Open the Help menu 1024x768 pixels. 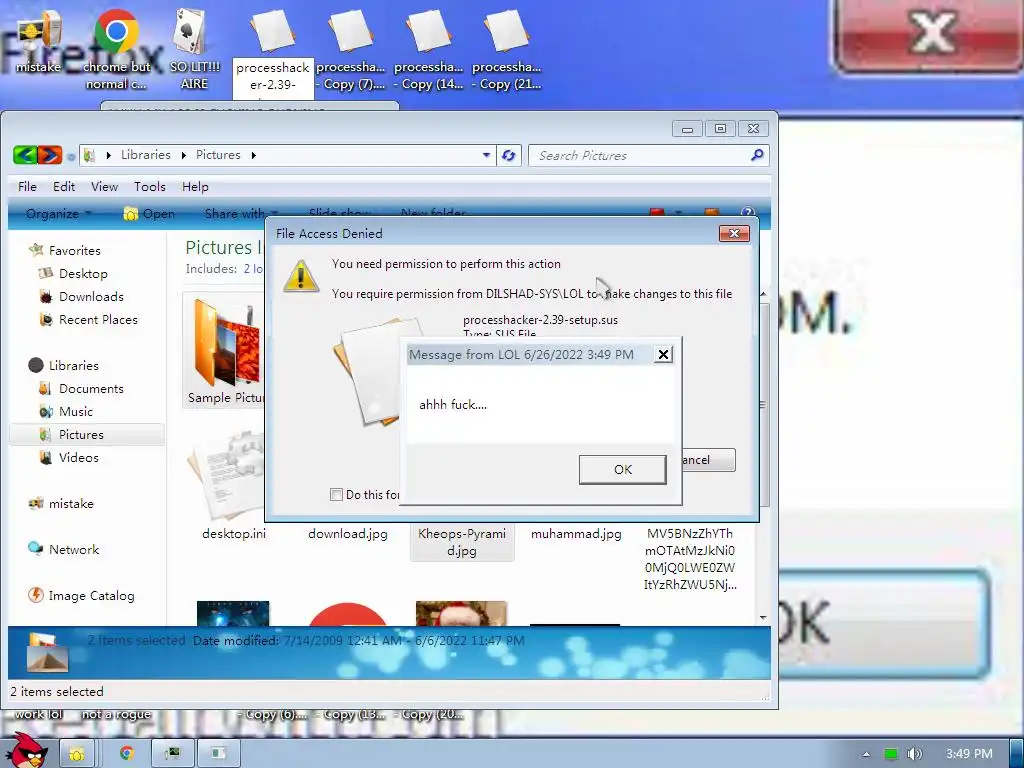point(195,187)
